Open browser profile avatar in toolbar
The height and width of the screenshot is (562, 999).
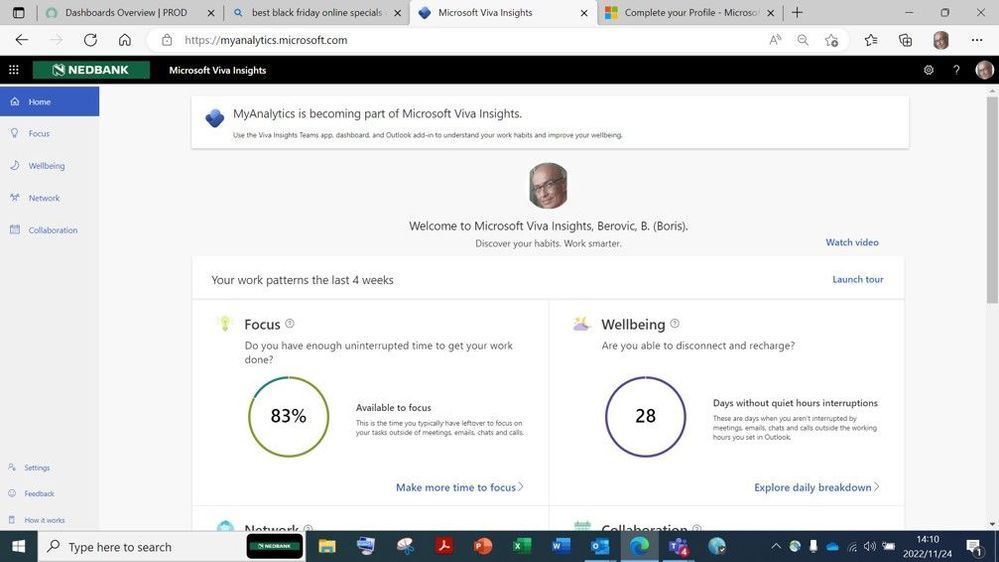[x=941, y=40]
